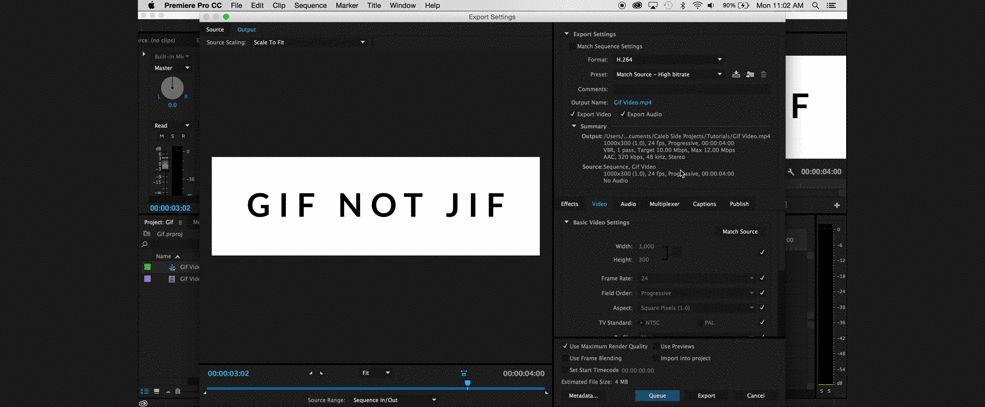Select the PAL TV standard
Image resolution: width=985 pixels, height=407 pixels.
coord(700,323)
